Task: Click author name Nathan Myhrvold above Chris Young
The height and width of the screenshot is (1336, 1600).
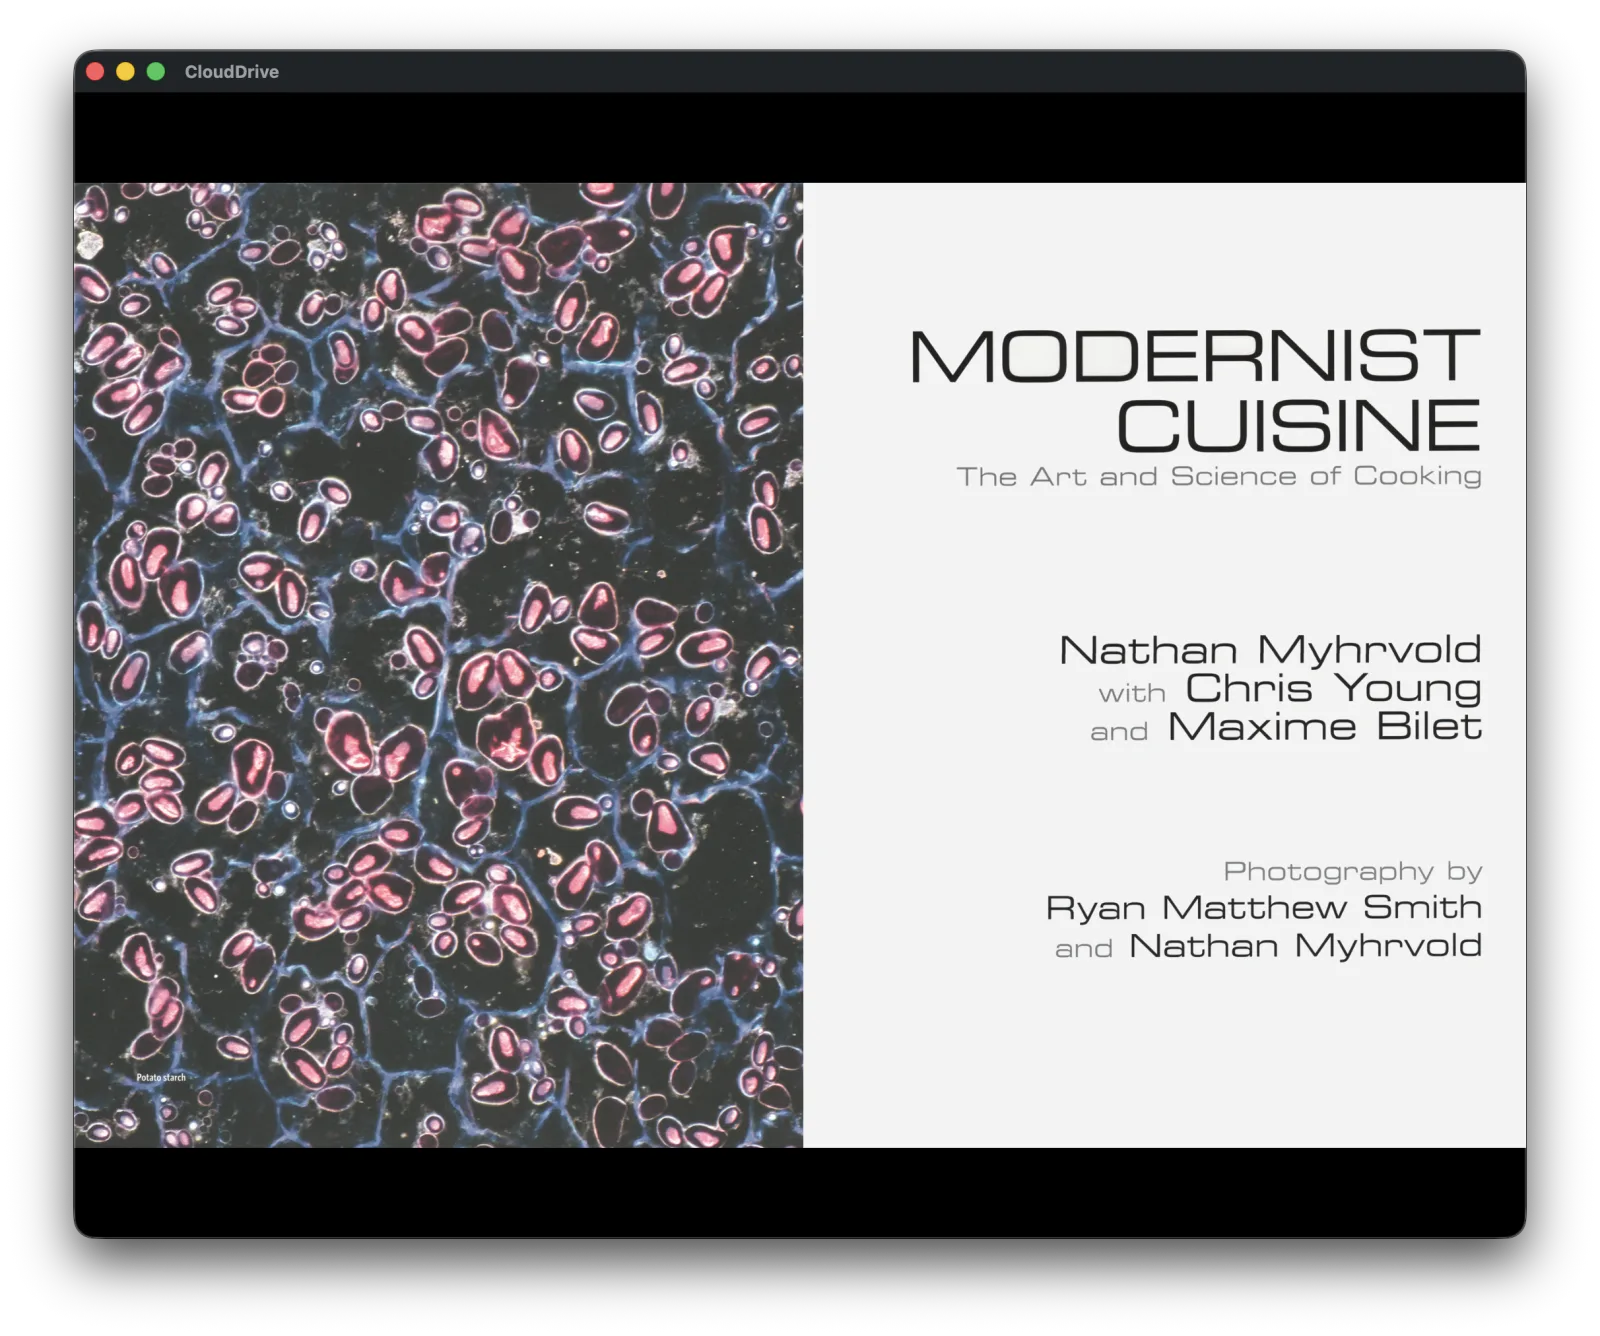Action: click(x=1270, y=650)
